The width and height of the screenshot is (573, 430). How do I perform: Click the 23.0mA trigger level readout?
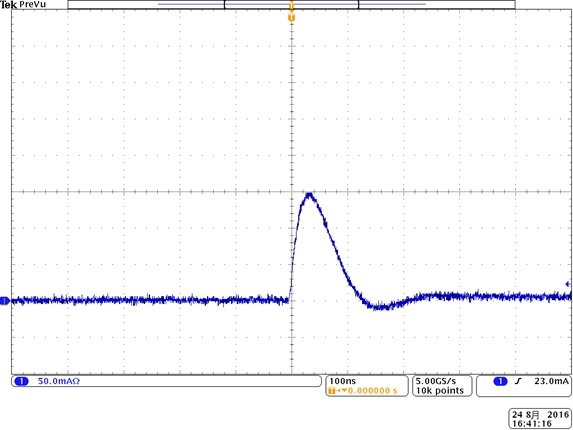click(551, 381)
